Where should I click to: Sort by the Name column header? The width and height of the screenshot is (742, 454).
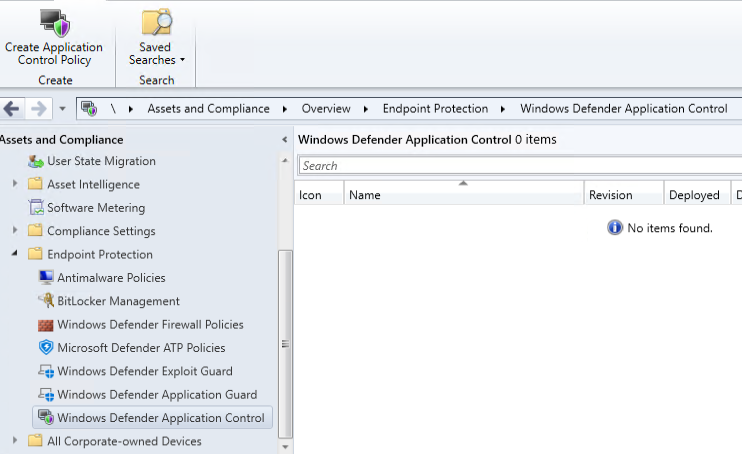pos(464,195)
